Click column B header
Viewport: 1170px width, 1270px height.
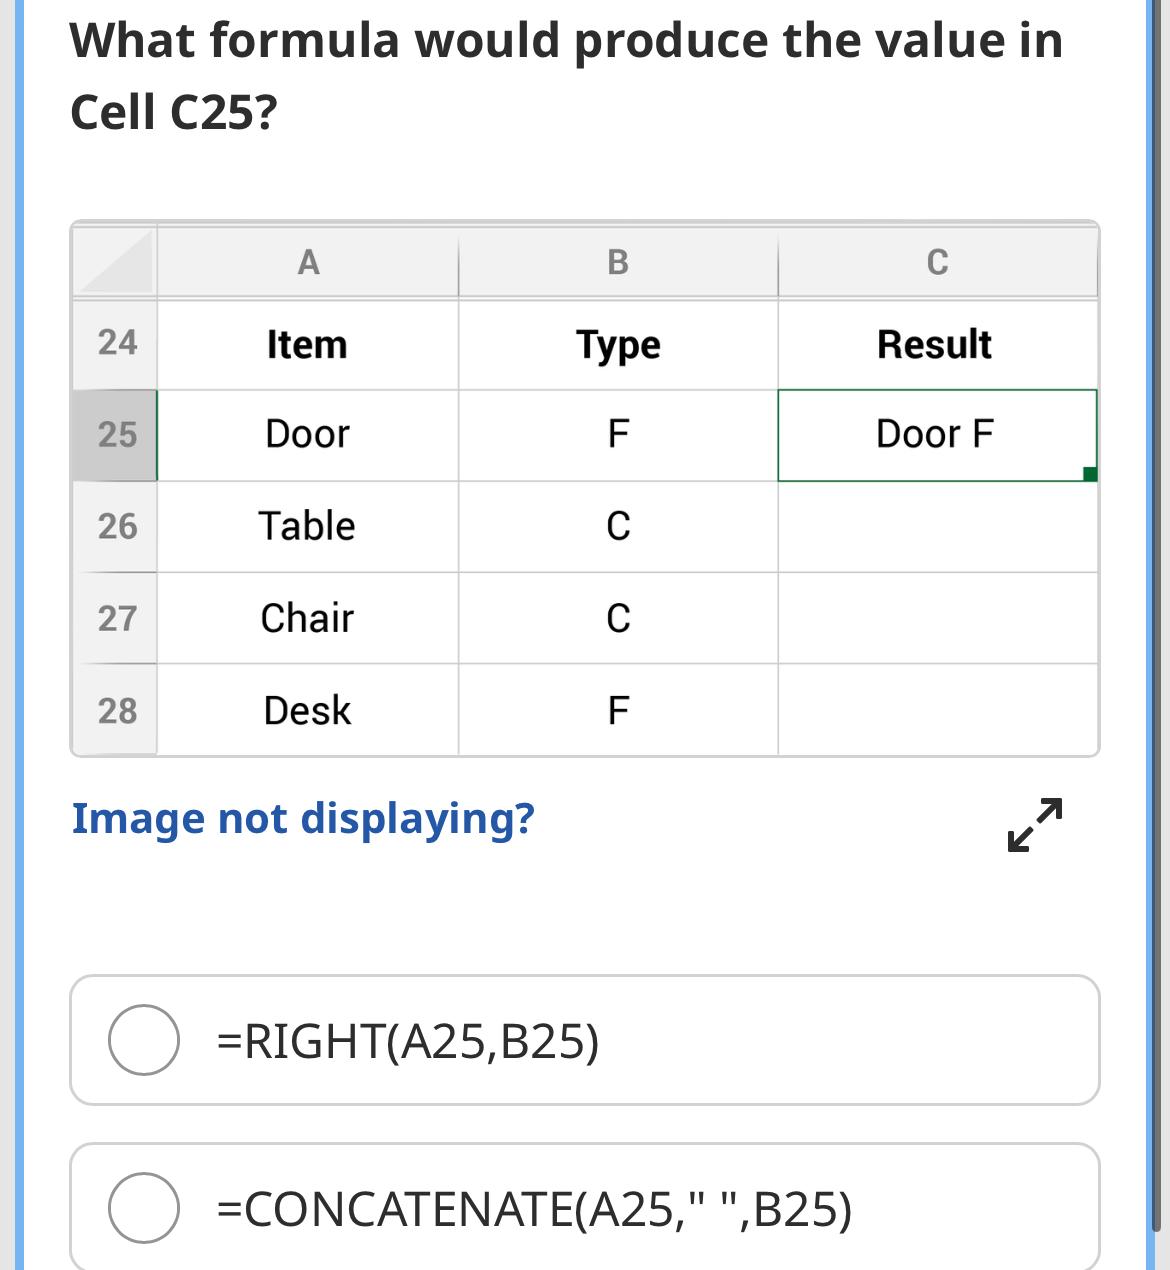[x=618, y=262]
